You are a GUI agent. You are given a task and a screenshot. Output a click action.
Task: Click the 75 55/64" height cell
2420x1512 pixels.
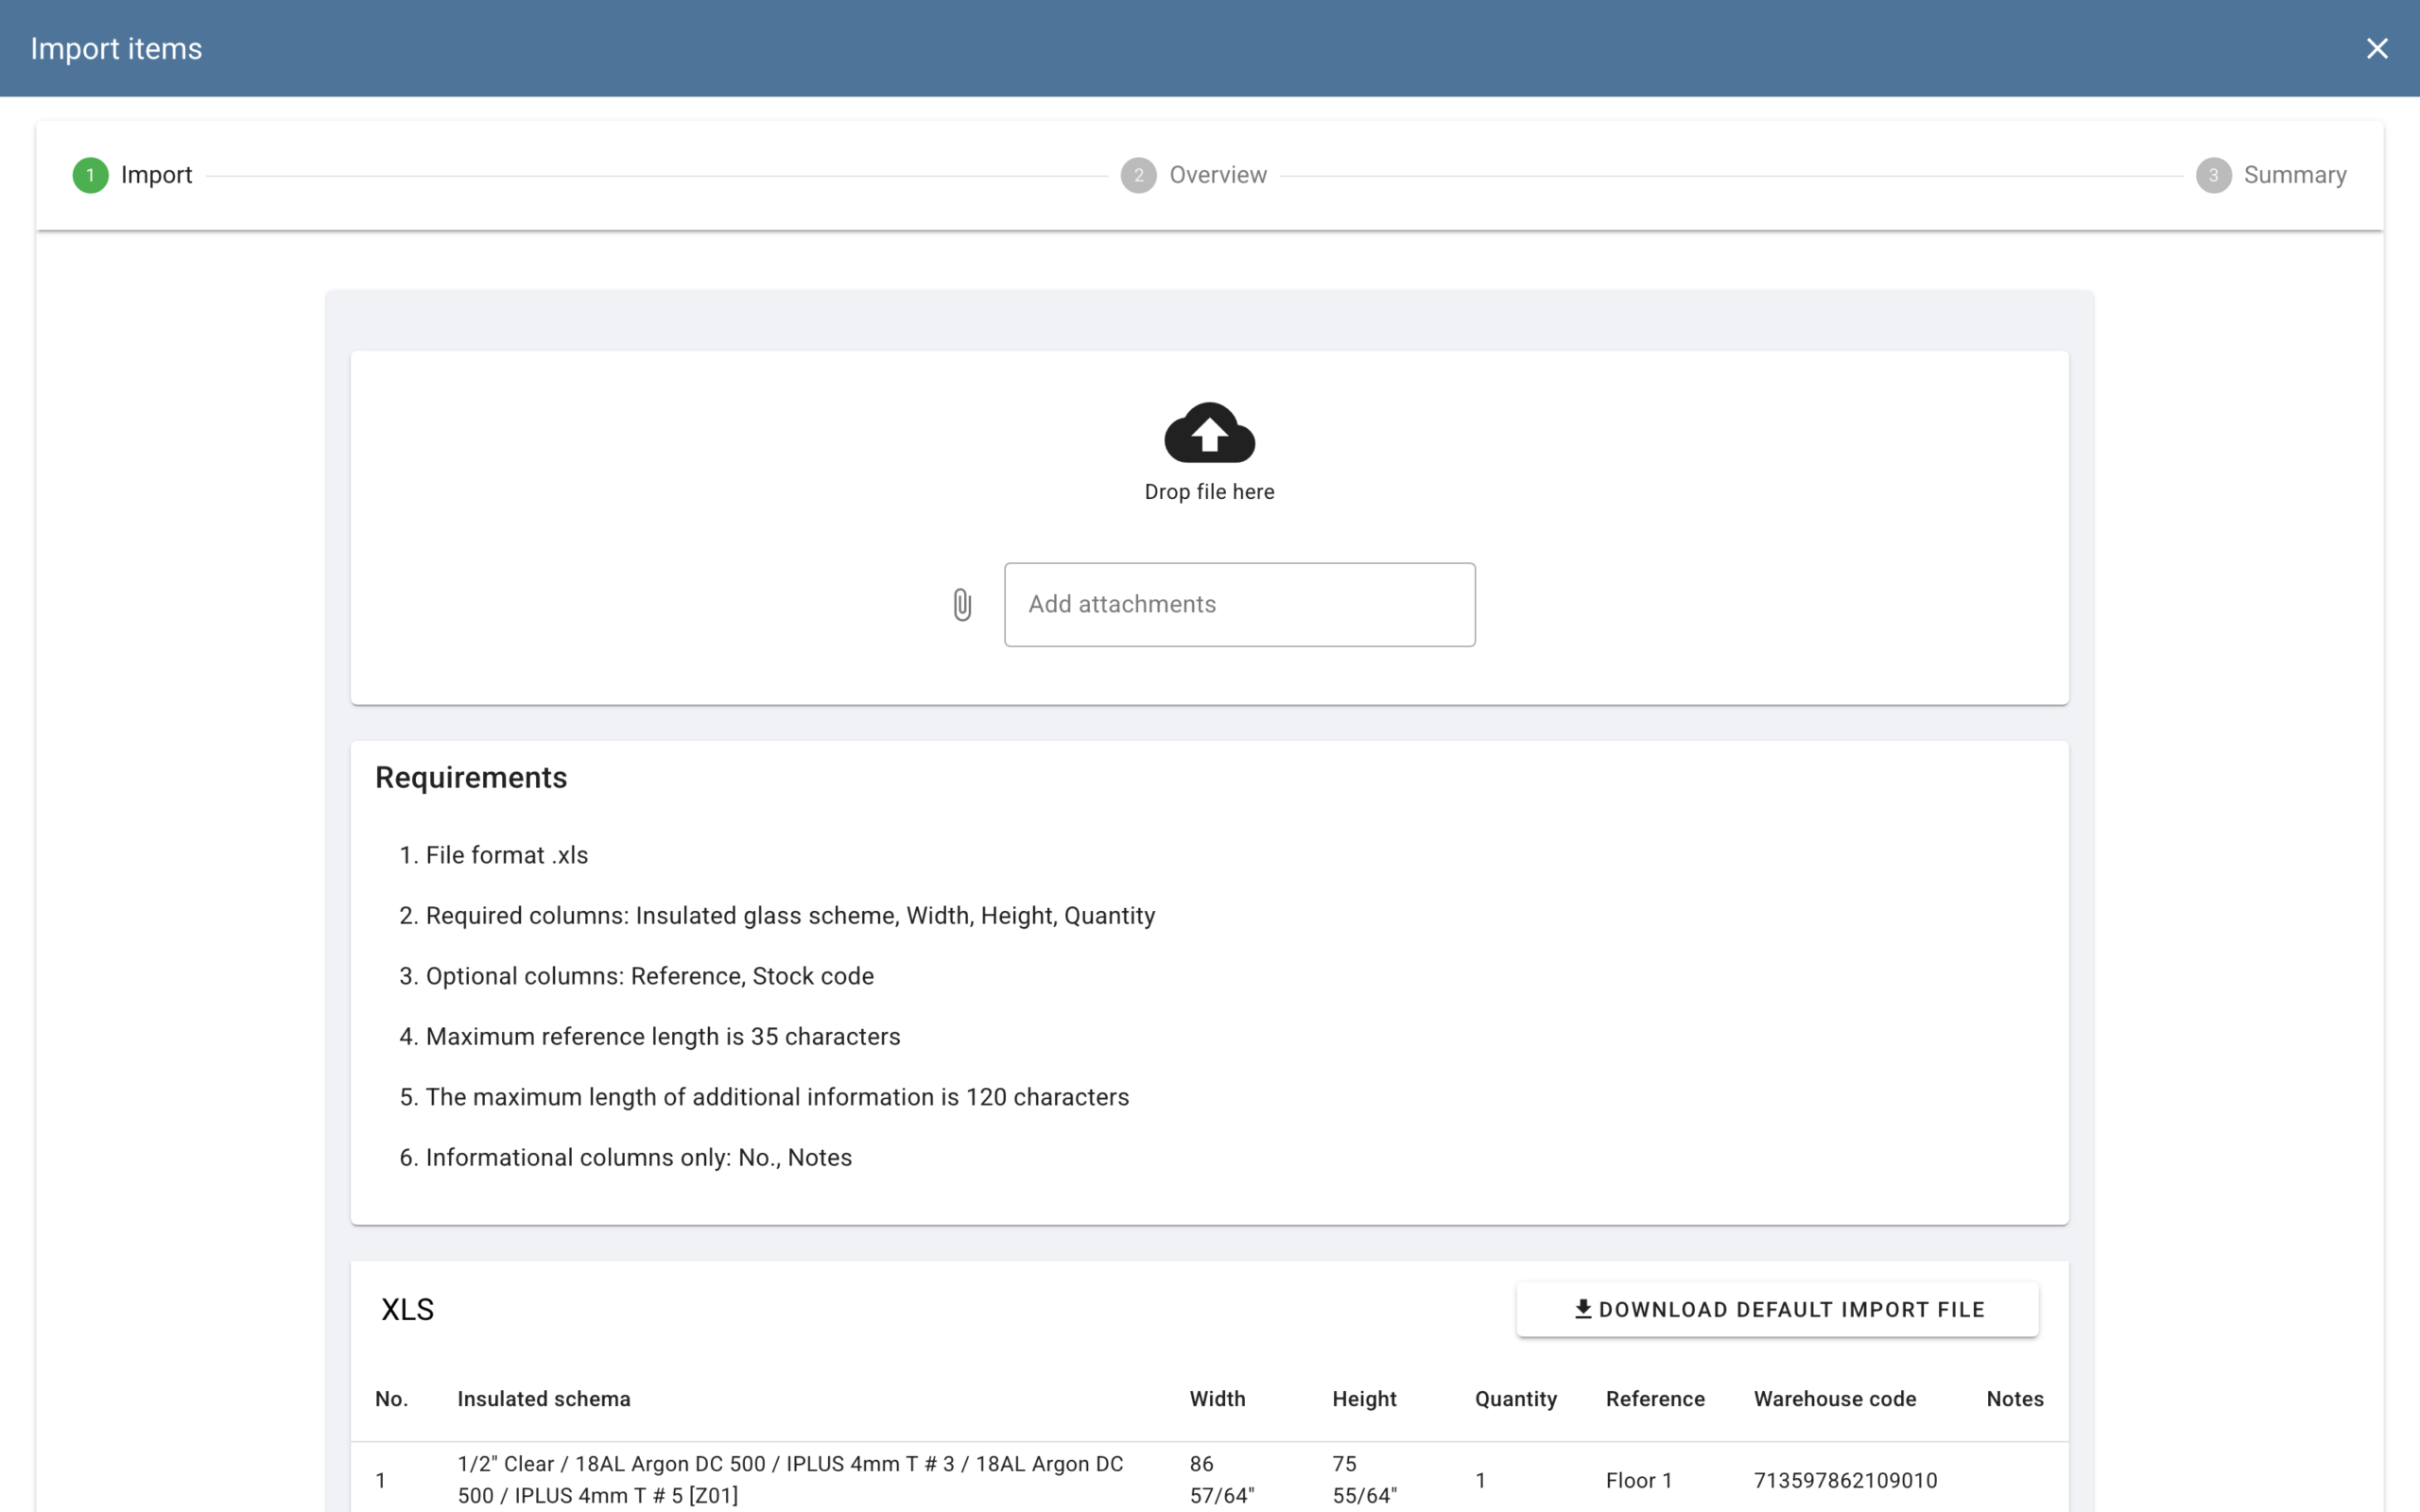pyautogui.click(x=1364, y=1480)
